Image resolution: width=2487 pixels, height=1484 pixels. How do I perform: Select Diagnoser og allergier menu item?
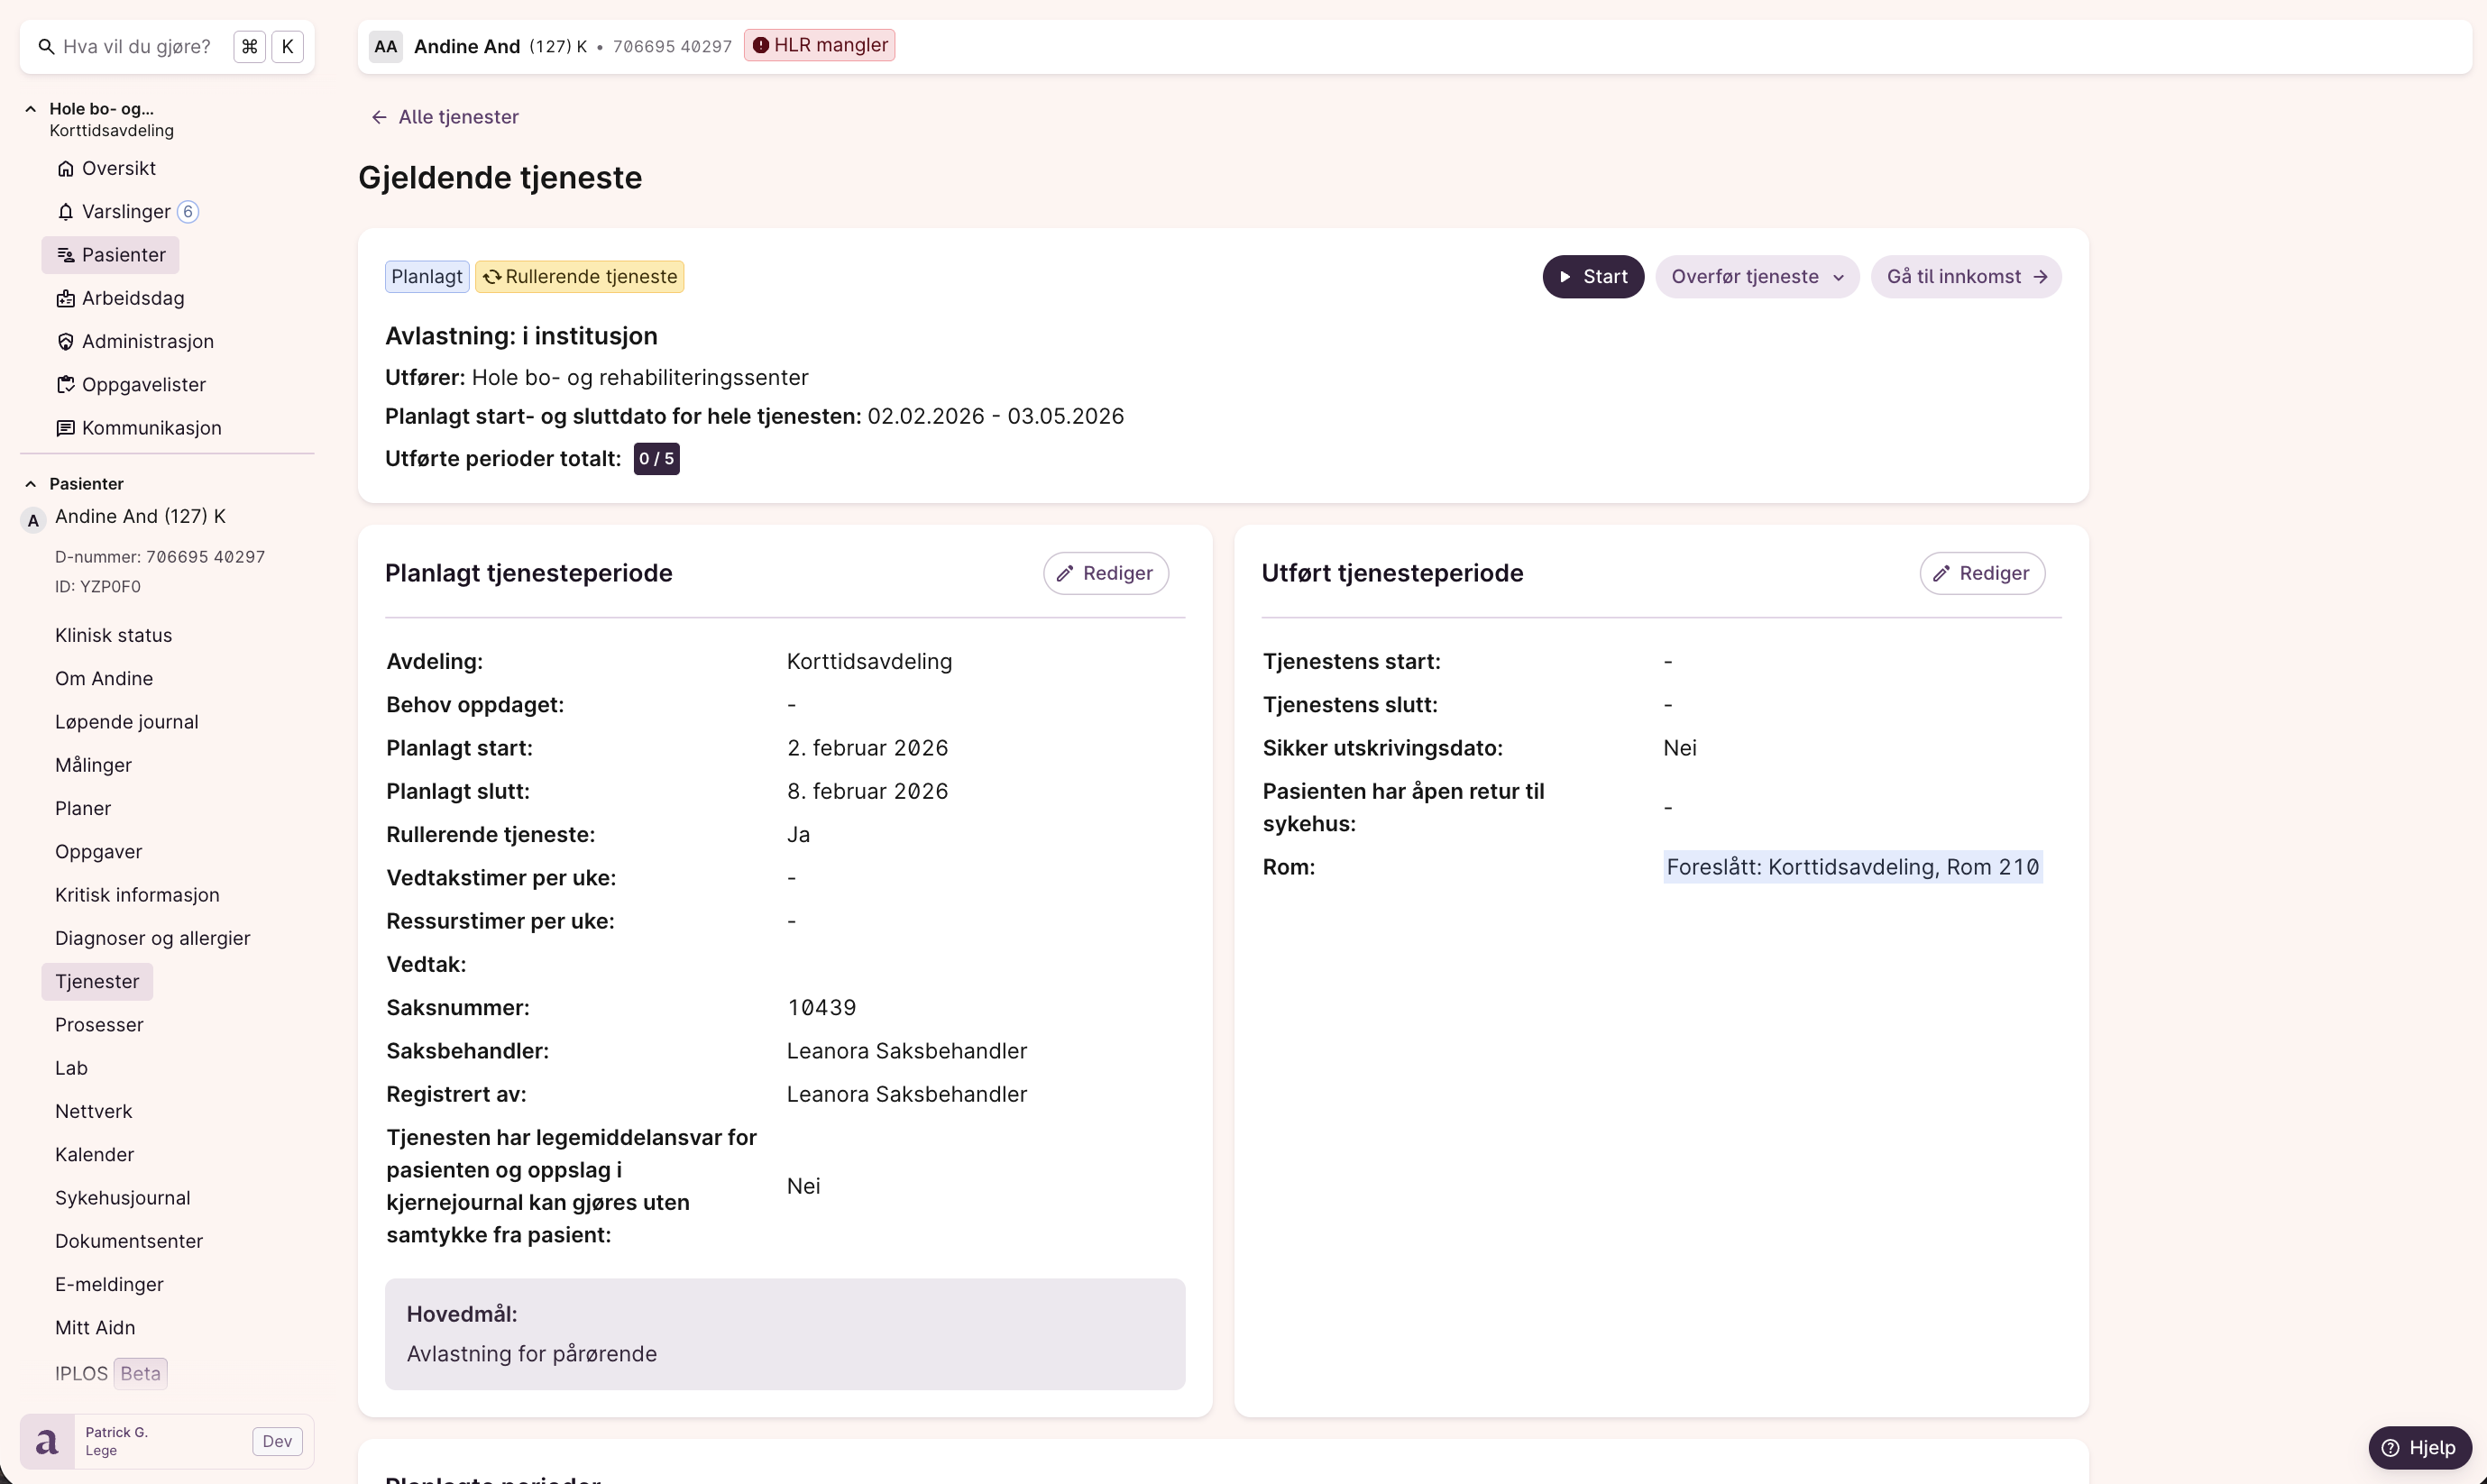click(153, 938)
